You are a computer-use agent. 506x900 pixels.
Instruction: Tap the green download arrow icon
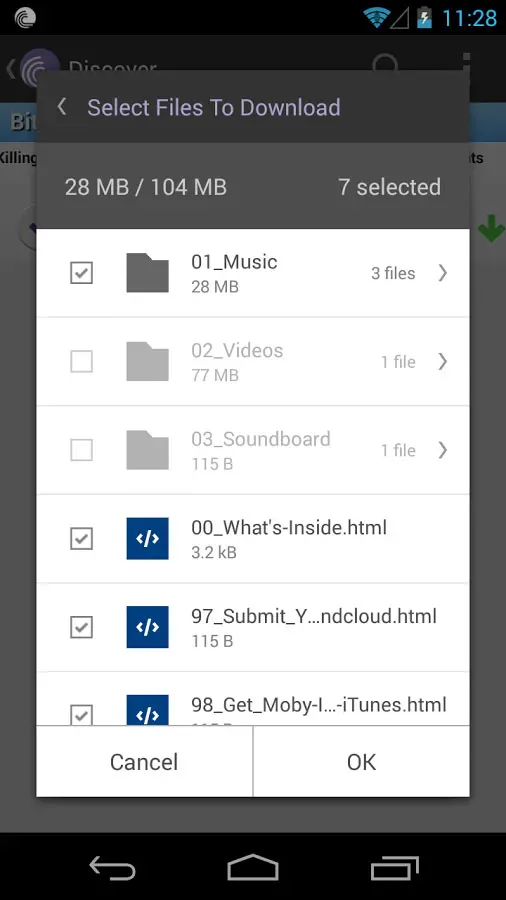[491, 228]
